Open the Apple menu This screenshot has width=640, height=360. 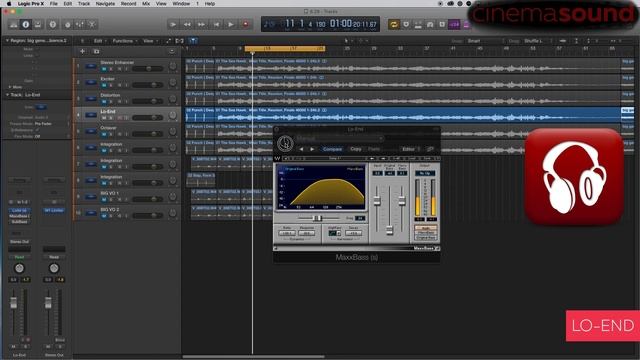(x=9, y=4)
